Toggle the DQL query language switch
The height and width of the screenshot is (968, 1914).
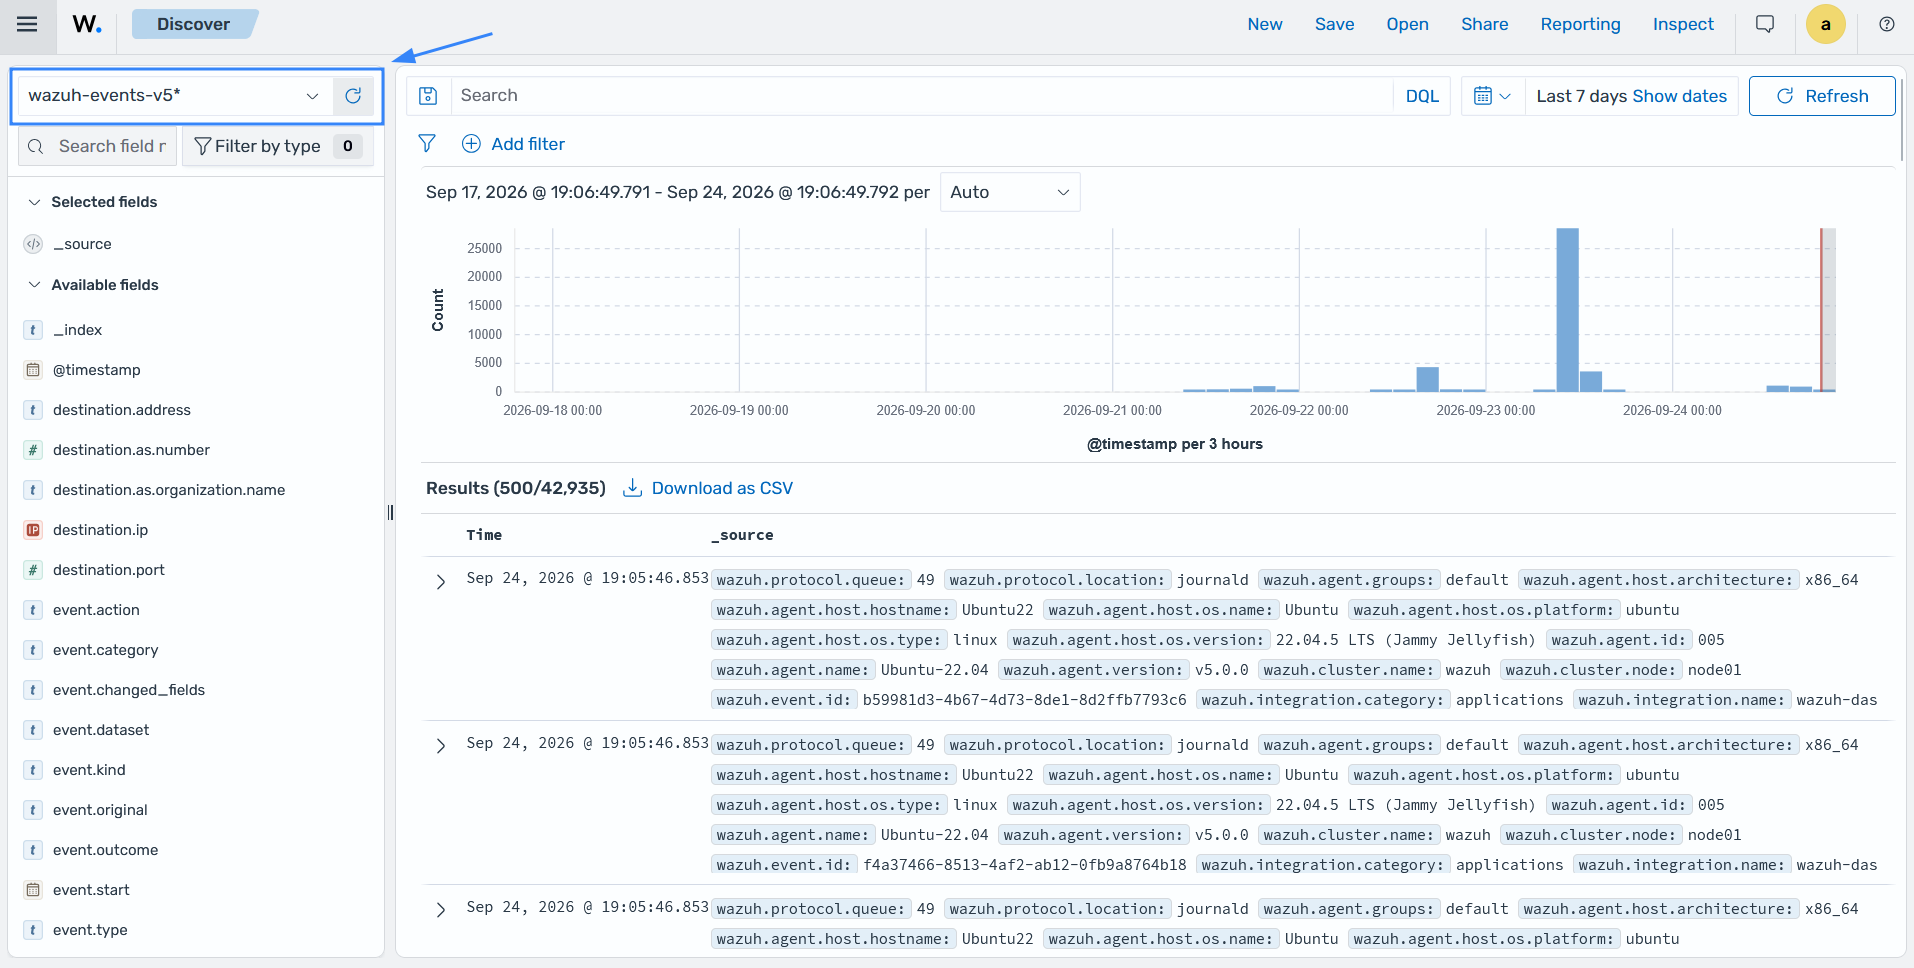click(1422, 96)
